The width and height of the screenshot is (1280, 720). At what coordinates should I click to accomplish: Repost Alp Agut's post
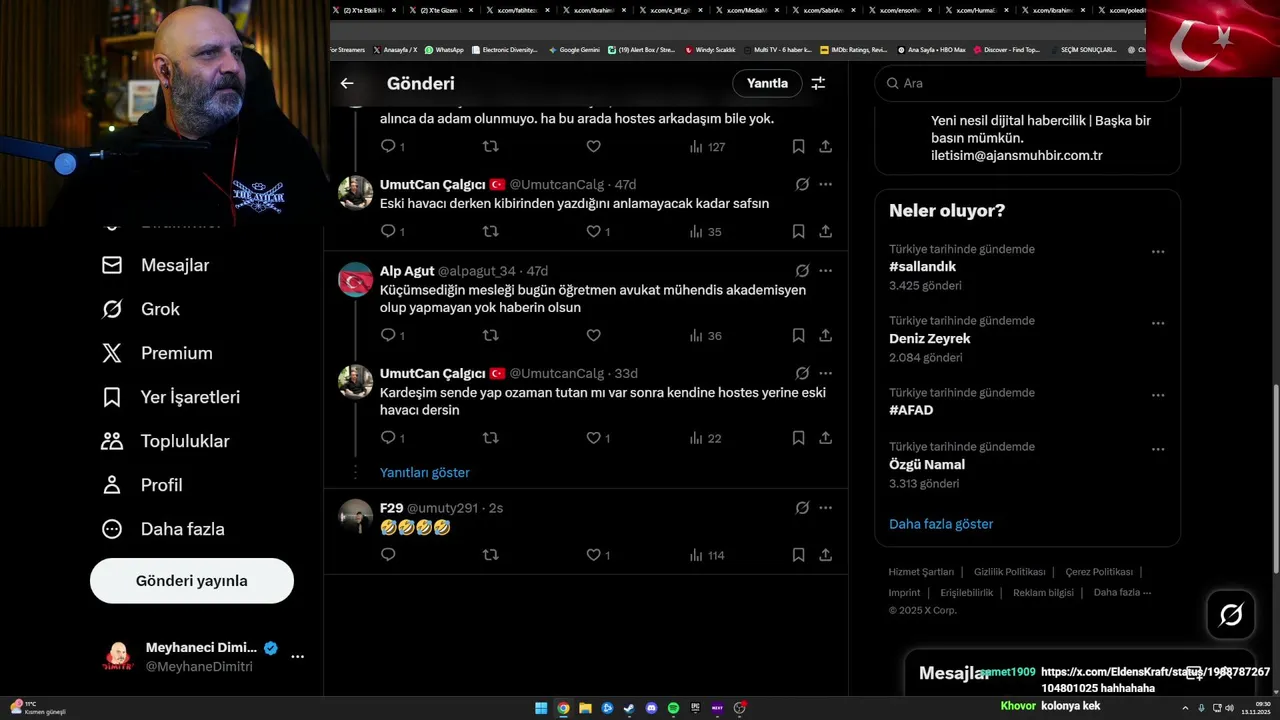tap(490, 335)
